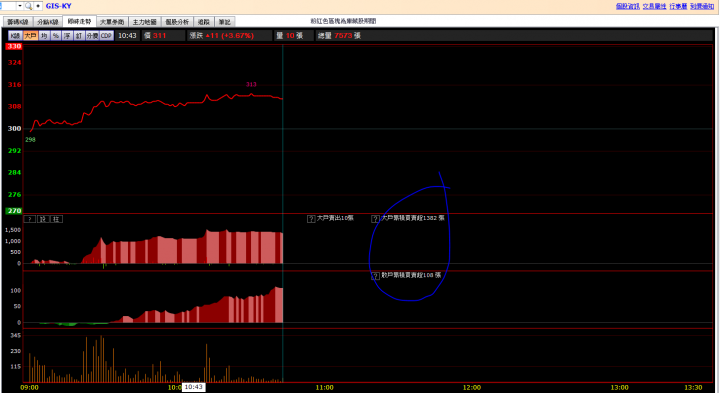Click the 313 high price label
Screen dimensions: 720x393
tap(251, 84)
